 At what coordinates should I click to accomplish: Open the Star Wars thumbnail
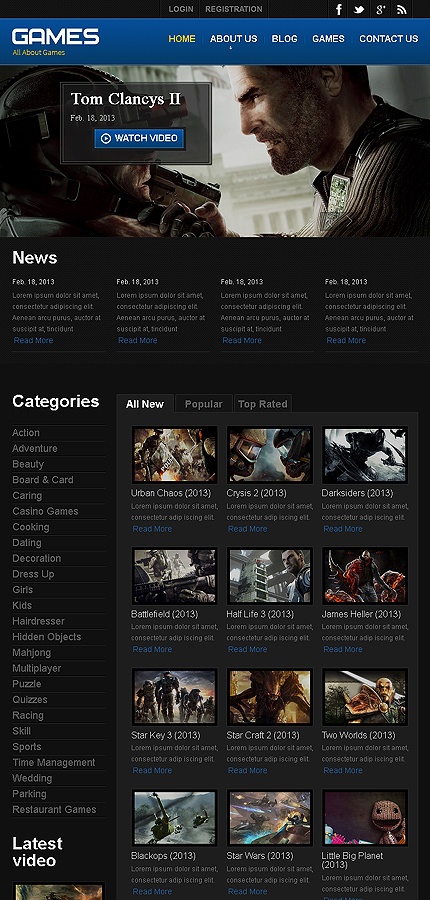click(270, 818)
